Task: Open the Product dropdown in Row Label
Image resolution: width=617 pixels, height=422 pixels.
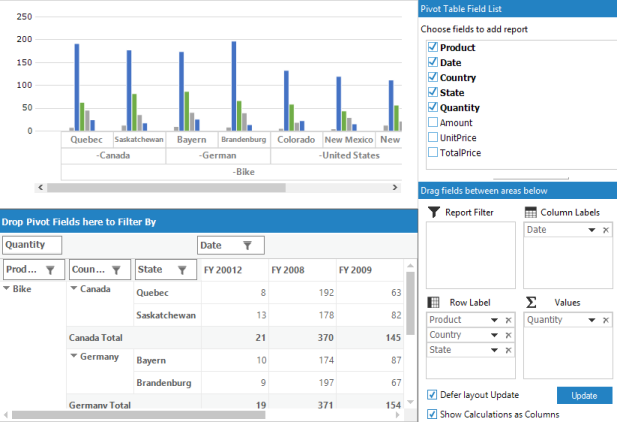Action: (494, 320)
